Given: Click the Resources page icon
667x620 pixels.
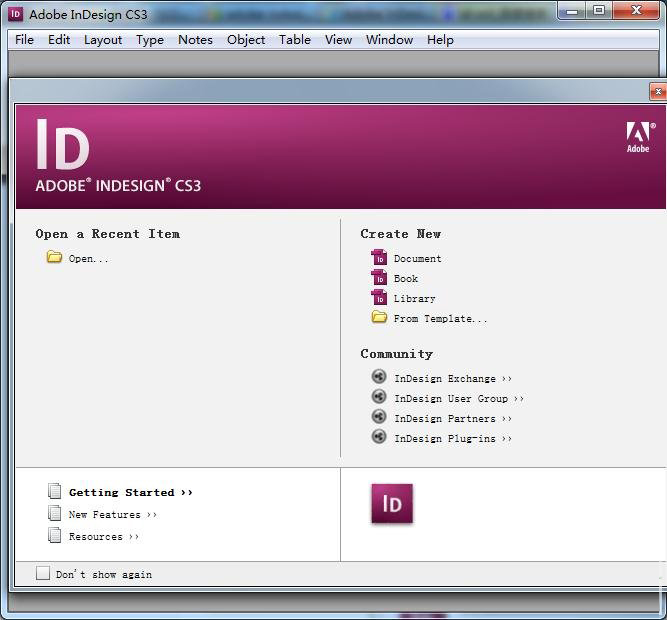Looking at the screenshot, I should [x=54, y=535].
